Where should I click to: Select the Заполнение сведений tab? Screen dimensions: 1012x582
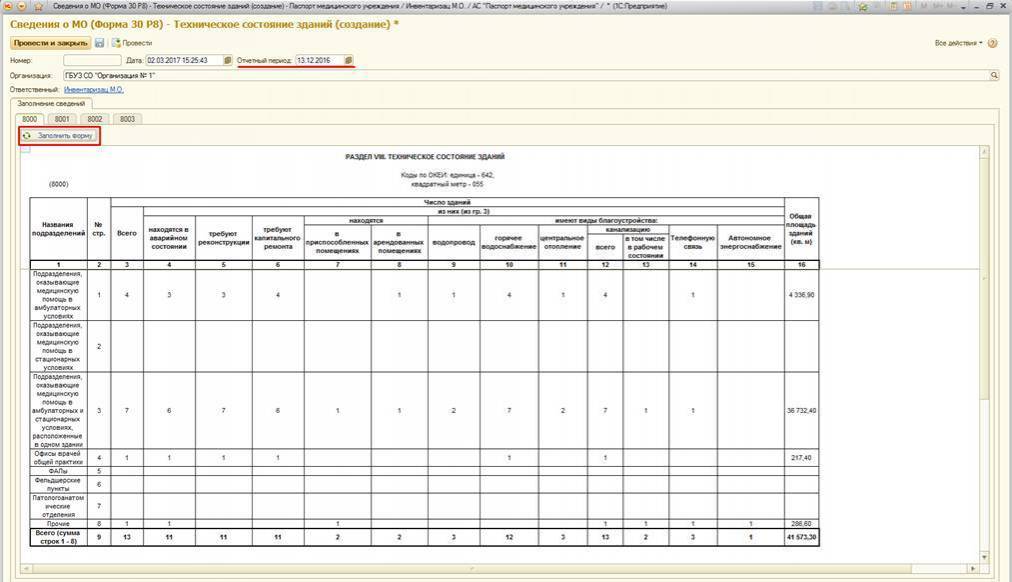[50, 103]
